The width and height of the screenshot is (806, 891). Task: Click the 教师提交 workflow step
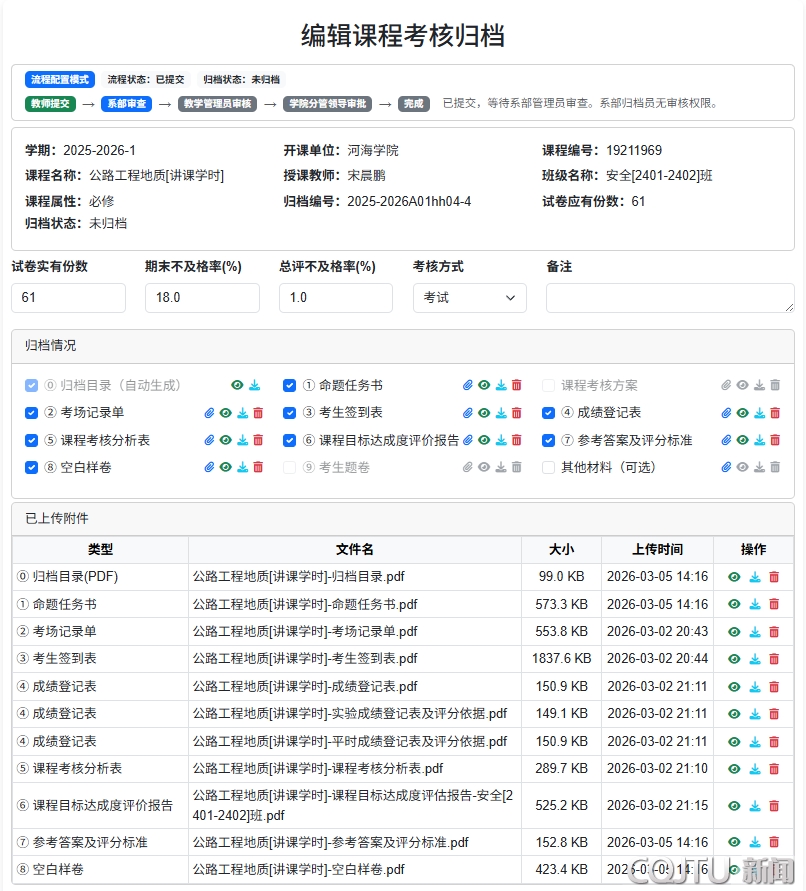(x=50, y=103)
